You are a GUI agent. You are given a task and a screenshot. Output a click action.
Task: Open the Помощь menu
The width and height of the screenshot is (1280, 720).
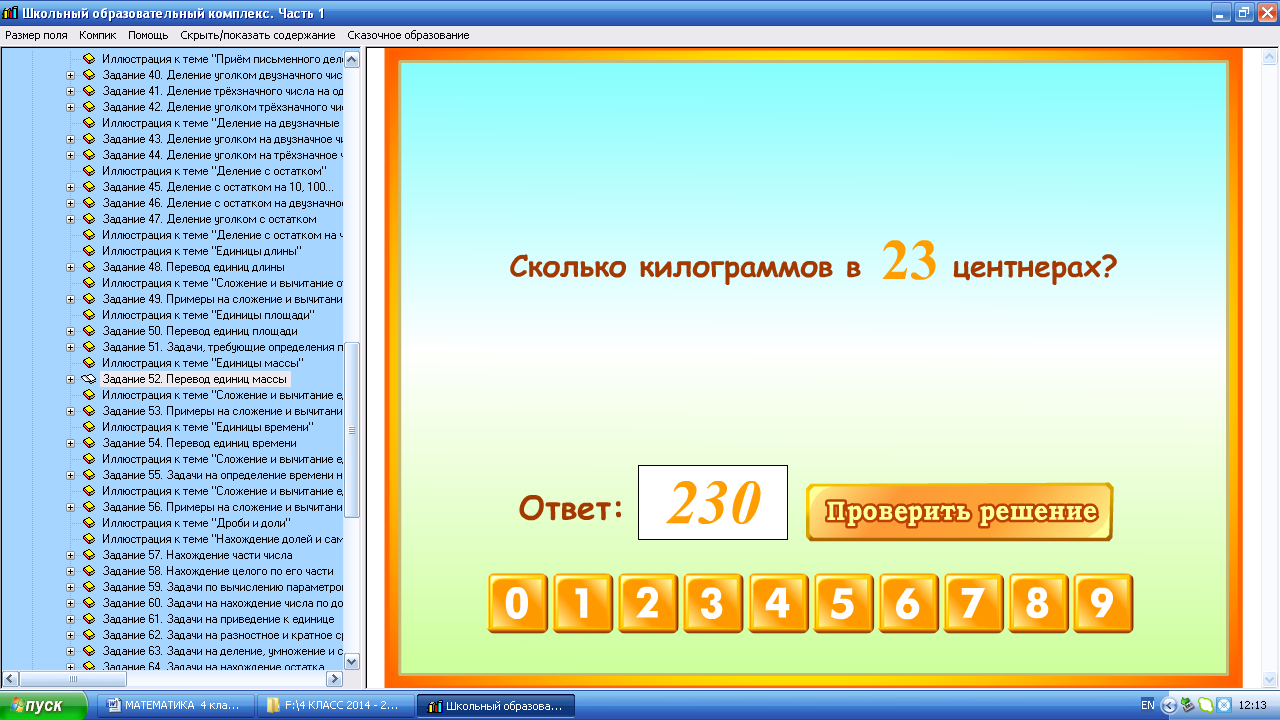click(x=148, y=35)
